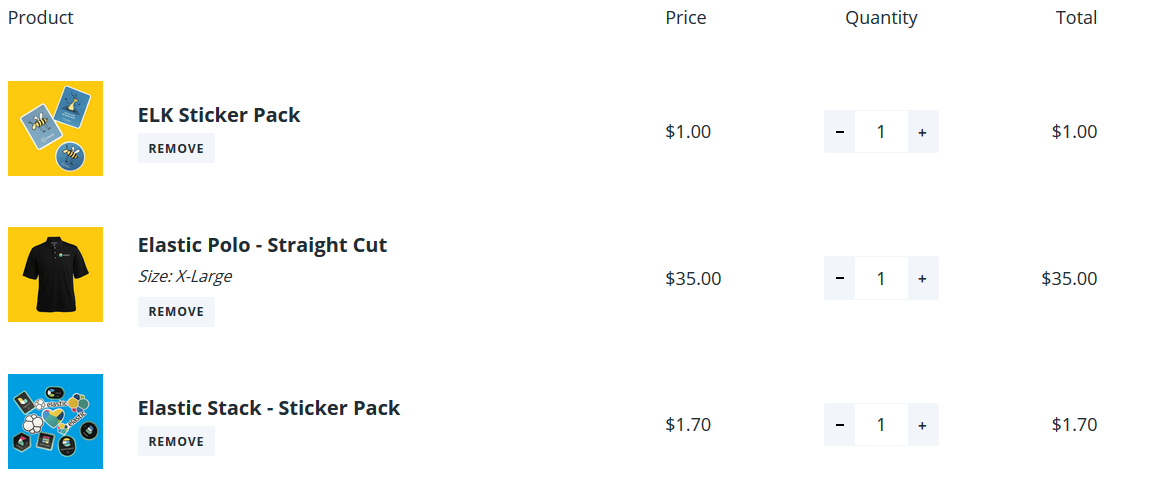Open Elastic Polo - Straight Cut link

[x=262, y=245]
